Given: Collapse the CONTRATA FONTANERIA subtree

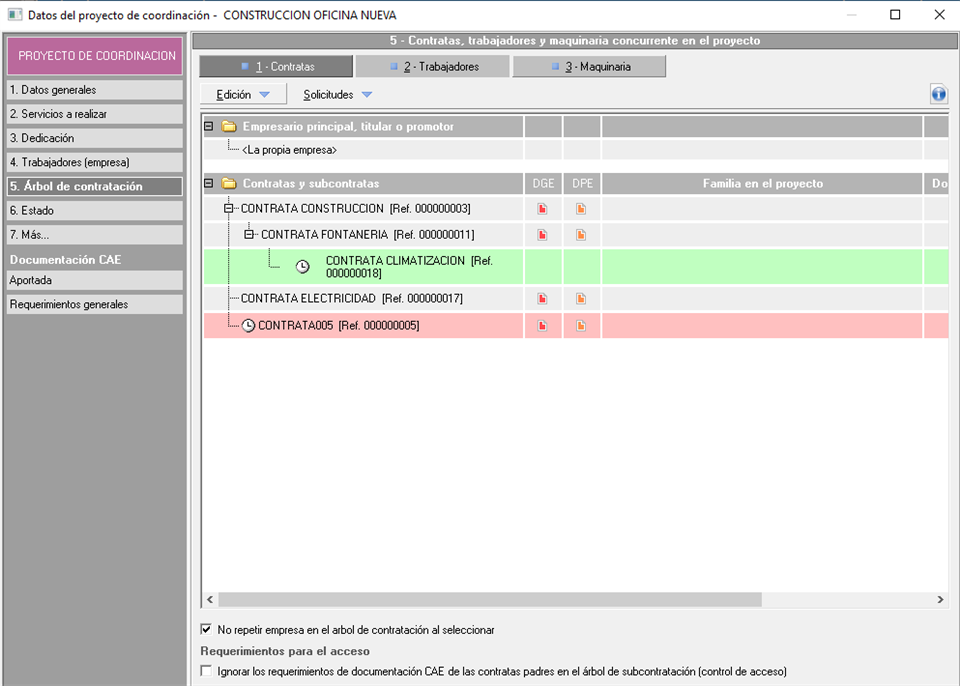Looking at the screenshot, I should (x=249, y=235).
